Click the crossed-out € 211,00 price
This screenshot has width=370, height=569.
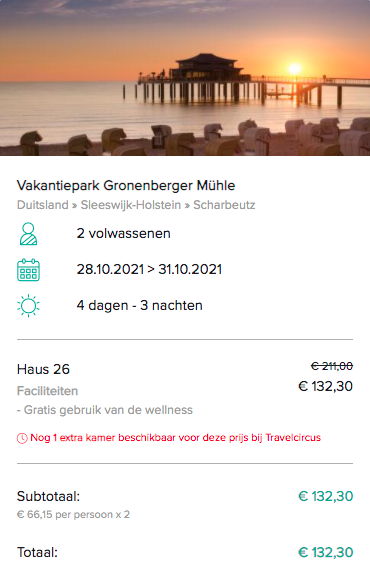coord(332,366)
